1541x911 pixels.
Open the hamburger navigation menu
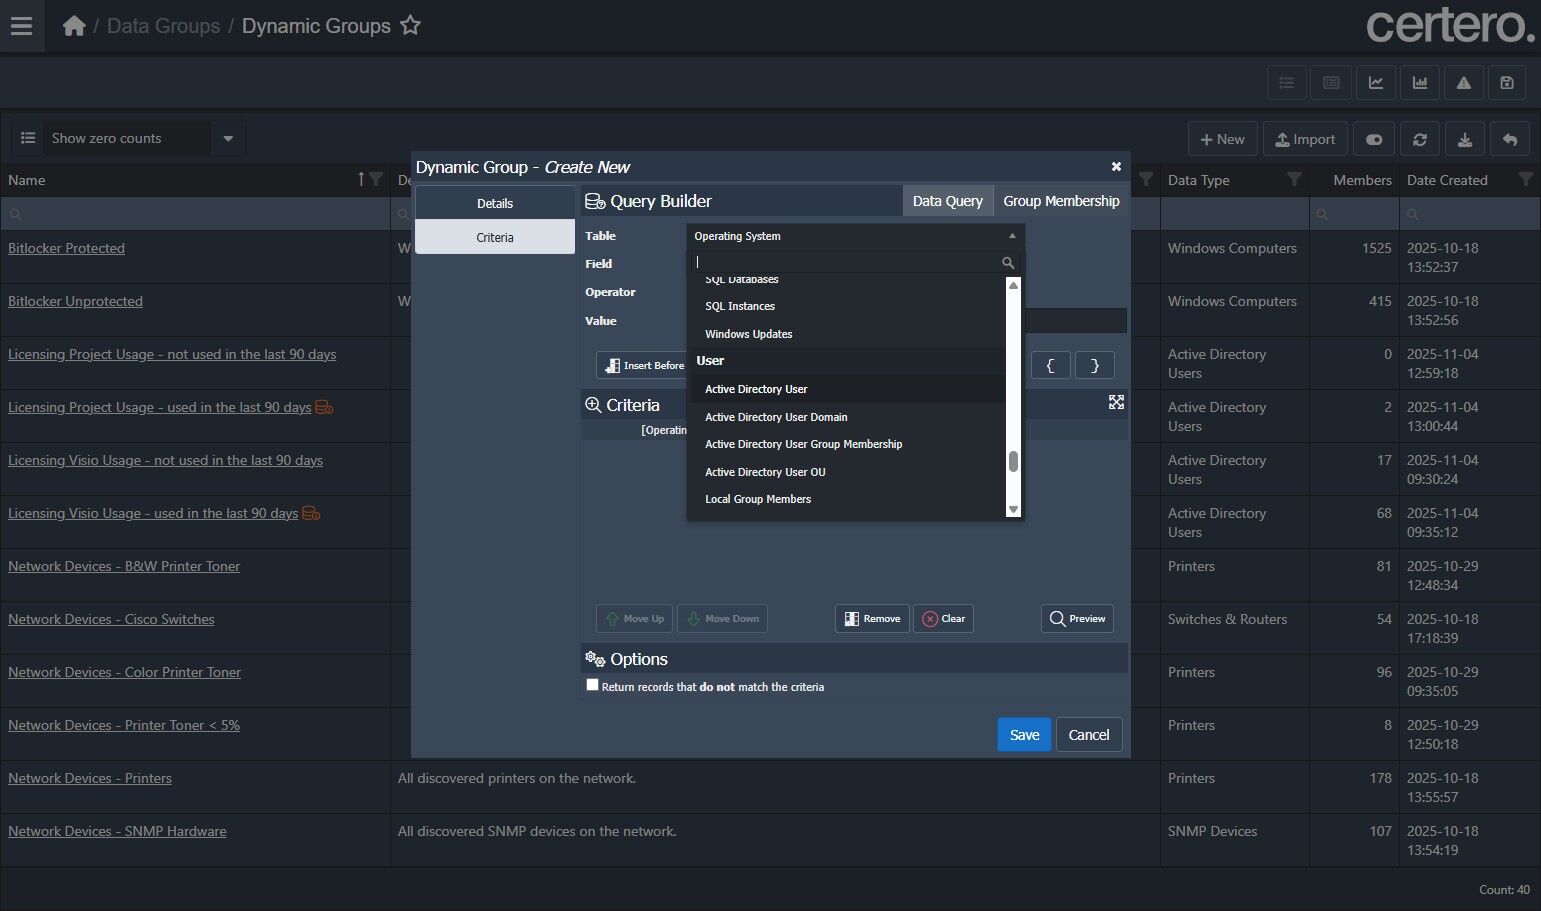pyautogui.click(x=21, y=26)
